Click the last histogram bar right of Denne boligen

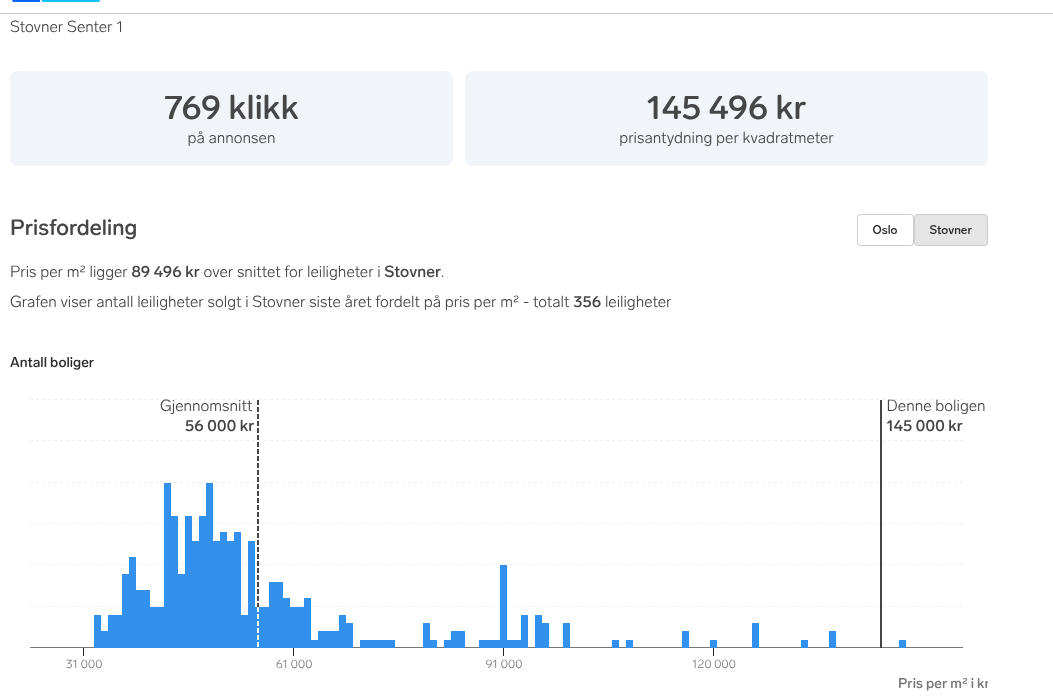[x=903, y=644]
